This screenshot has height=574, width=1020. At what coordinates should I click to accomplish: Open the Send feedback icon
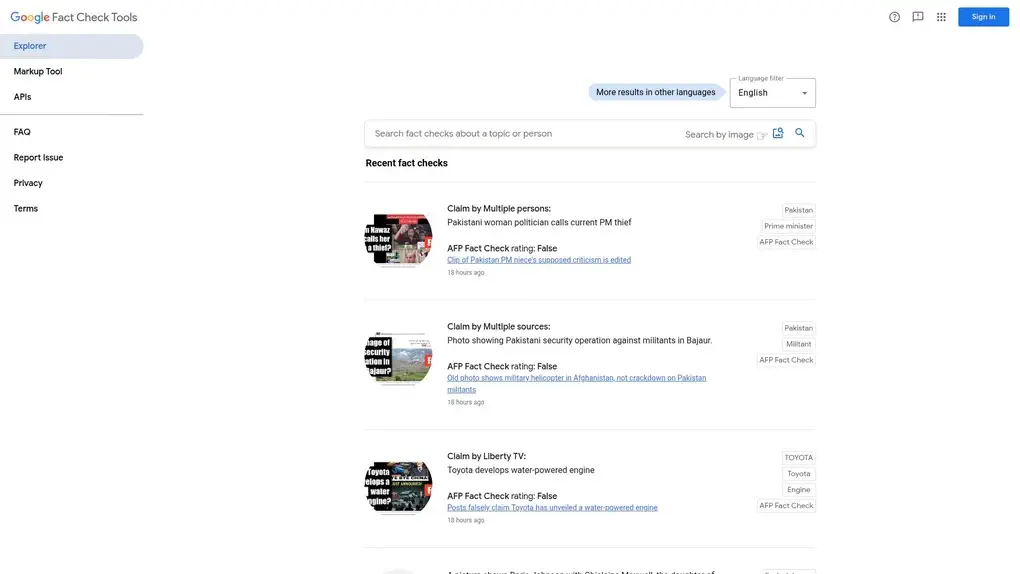coord(918,17)
